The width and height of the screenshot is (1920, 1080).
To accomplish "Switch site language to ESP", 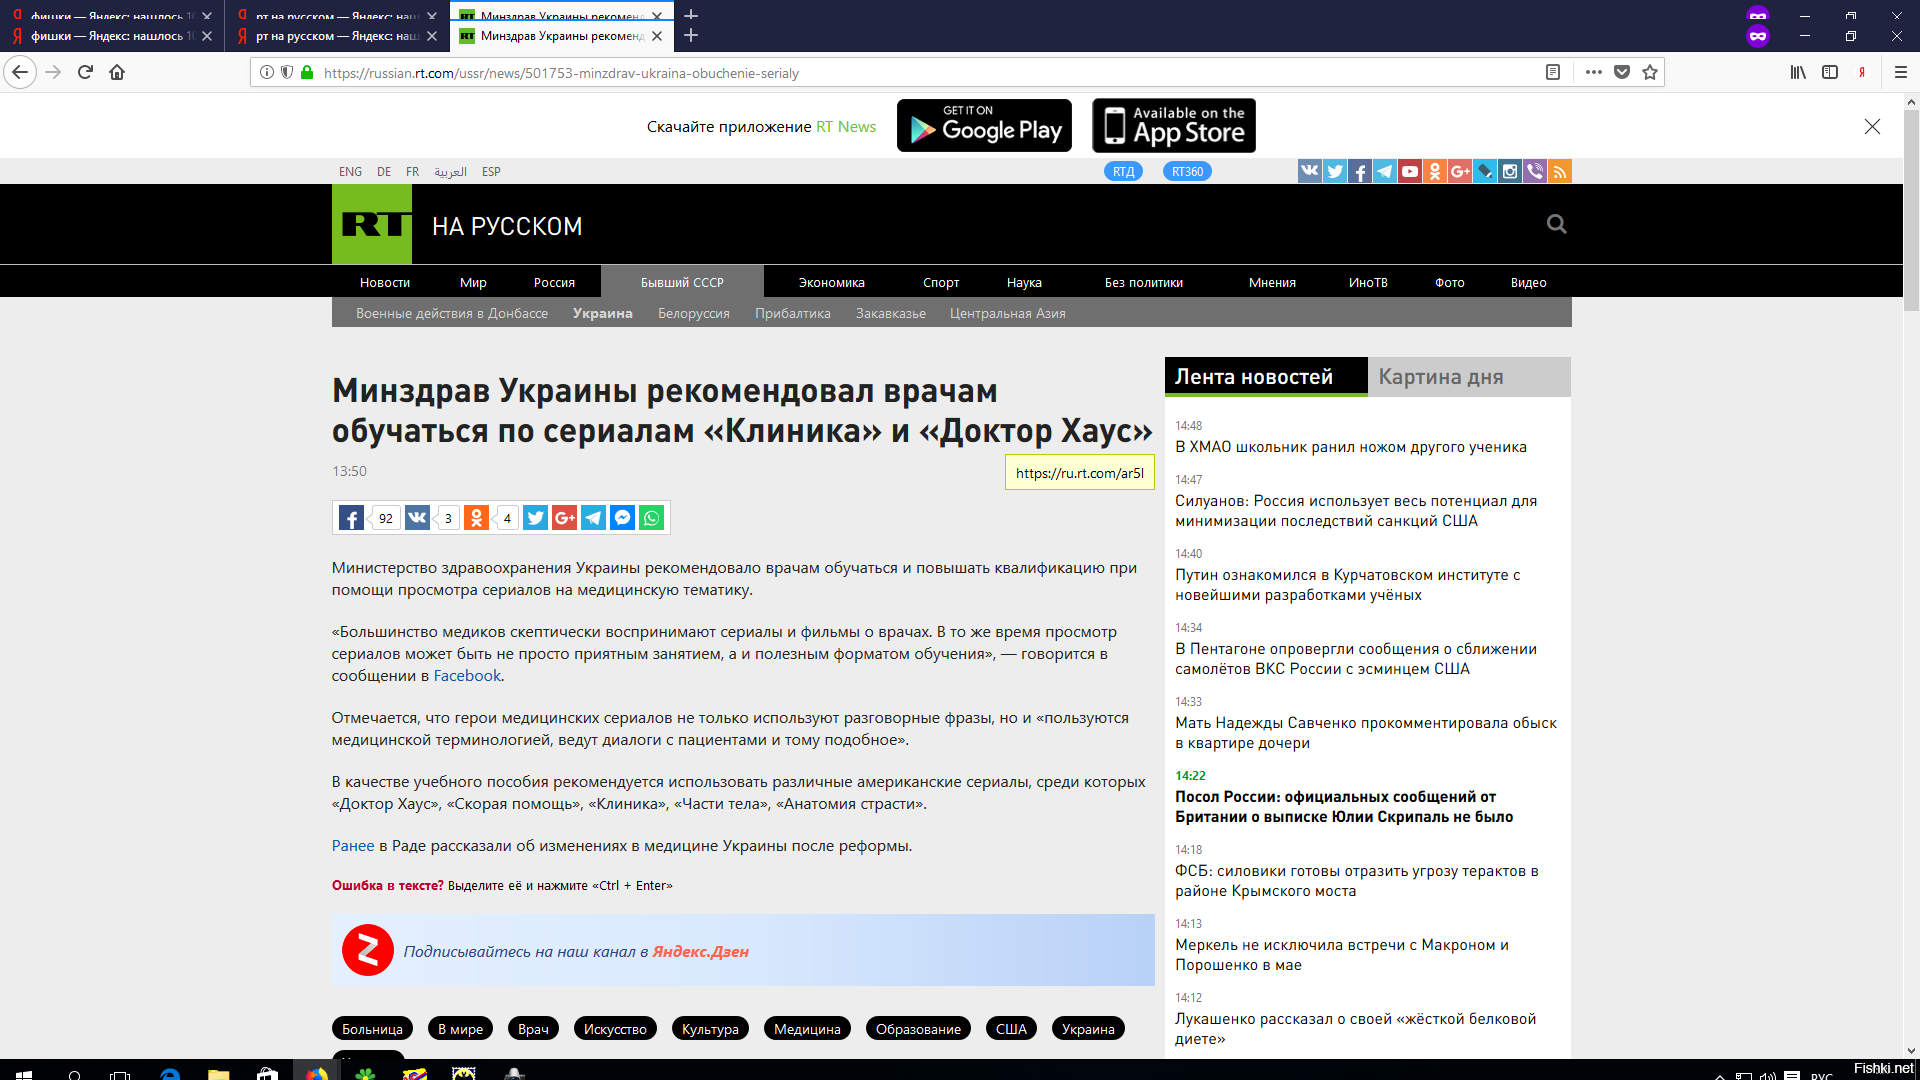I will (x=491, y=171).
